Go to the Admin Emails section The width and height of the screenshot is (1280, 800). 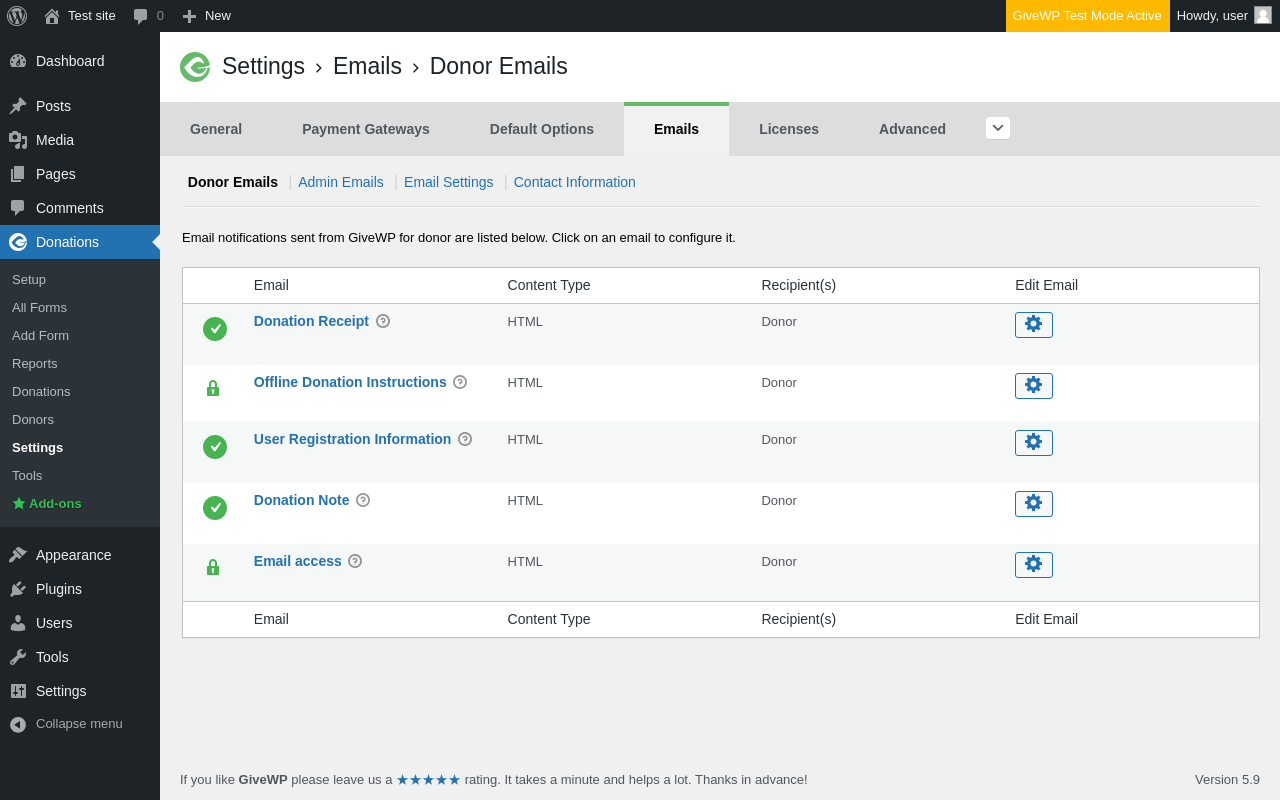[x=341, y=182]
